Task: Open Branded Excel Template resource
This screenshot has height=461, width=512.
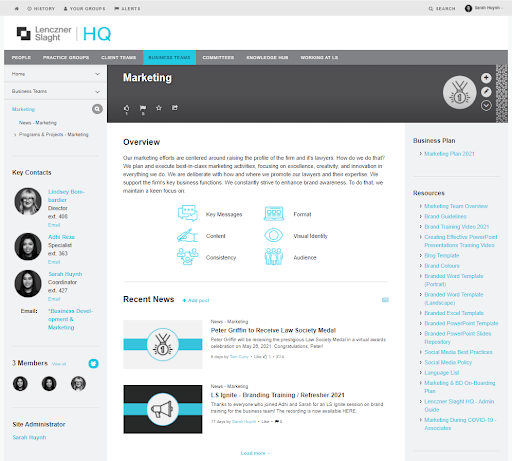Action: tap(454, 313)
